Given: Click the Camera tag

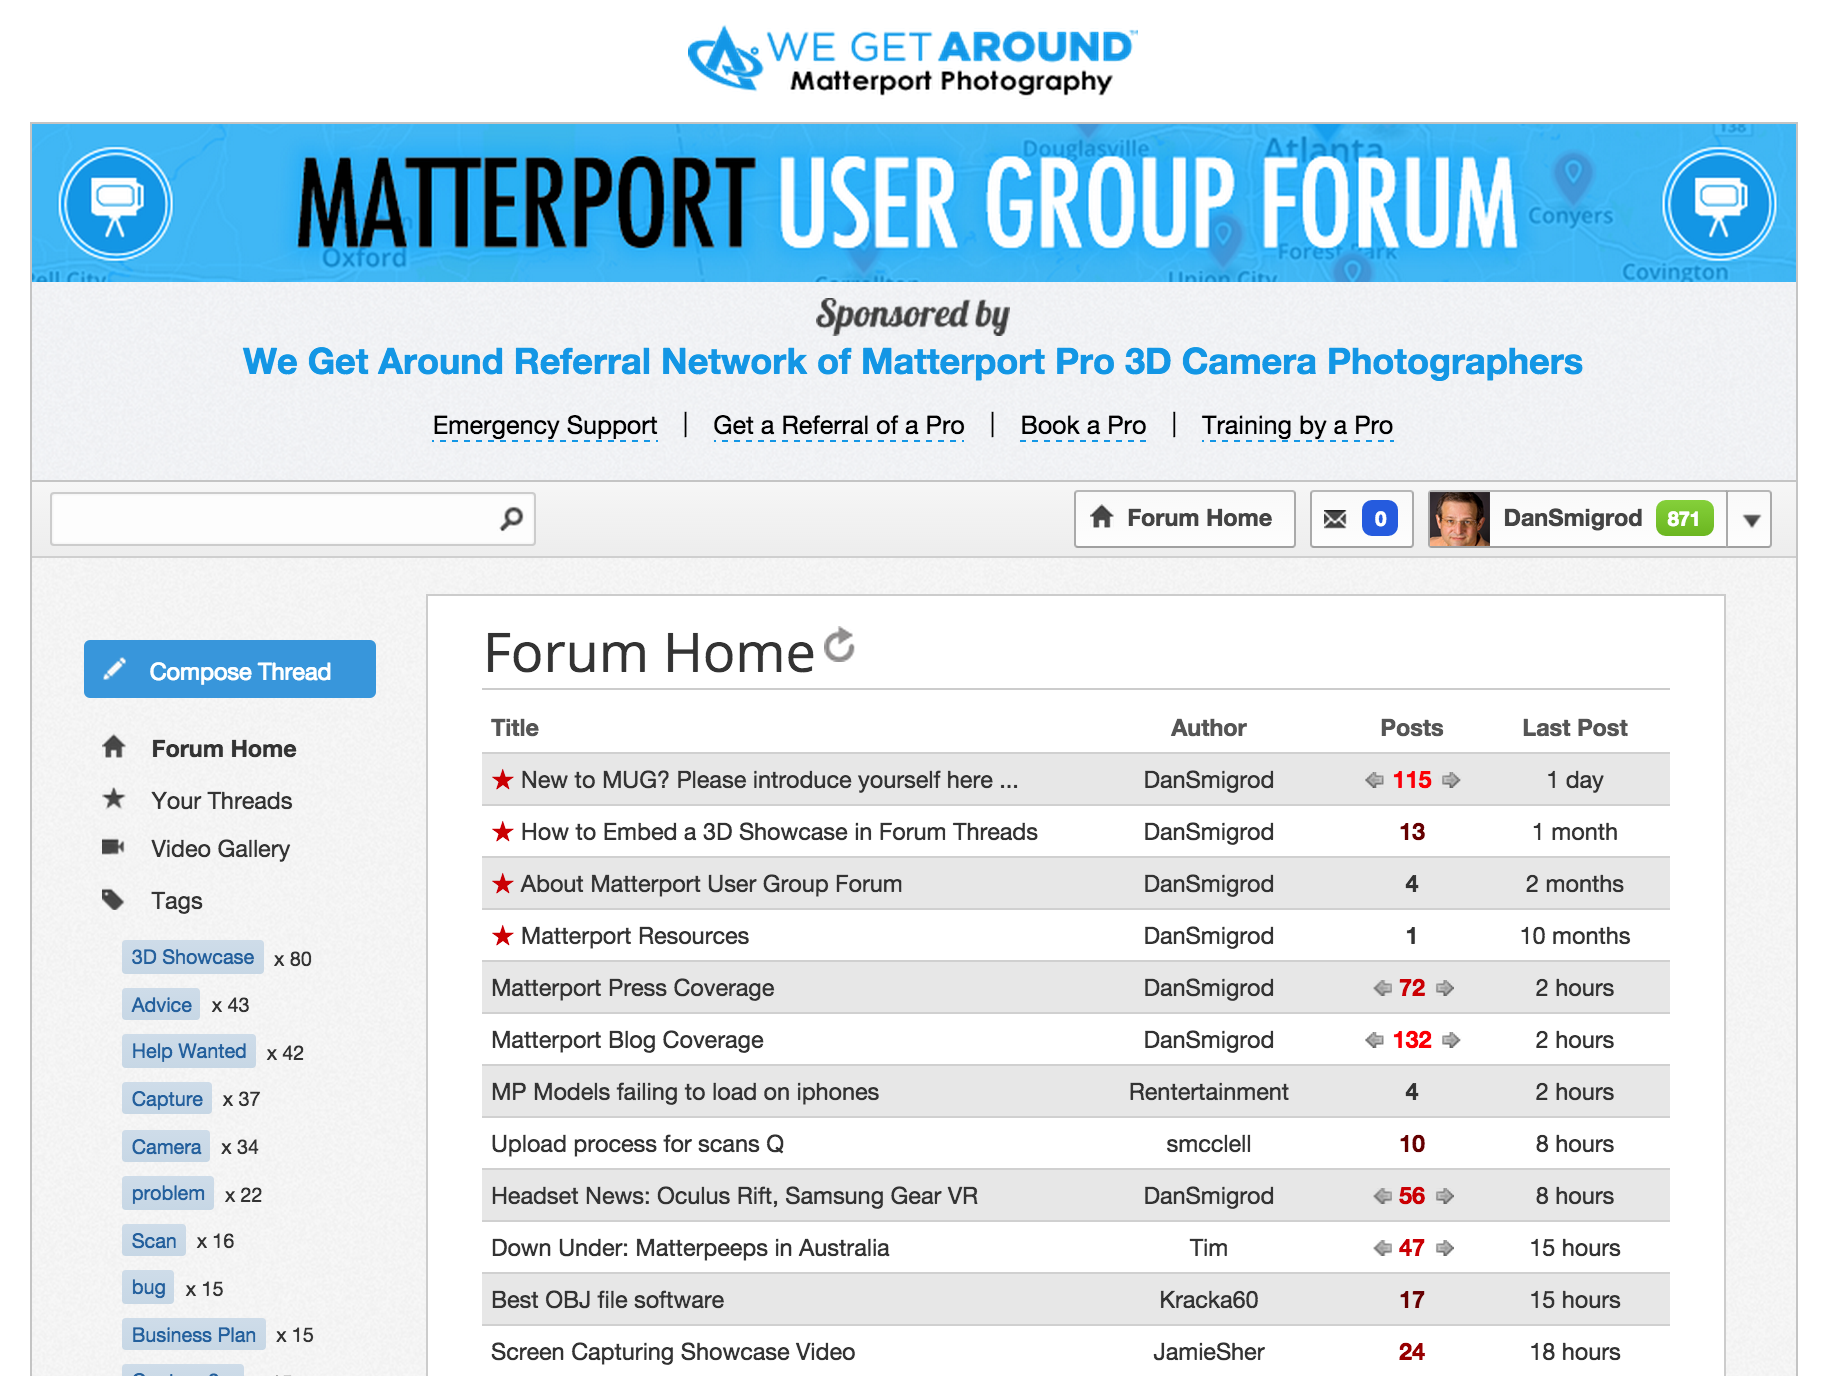Looking at the screenshot, I should (x=166, y=1147).
